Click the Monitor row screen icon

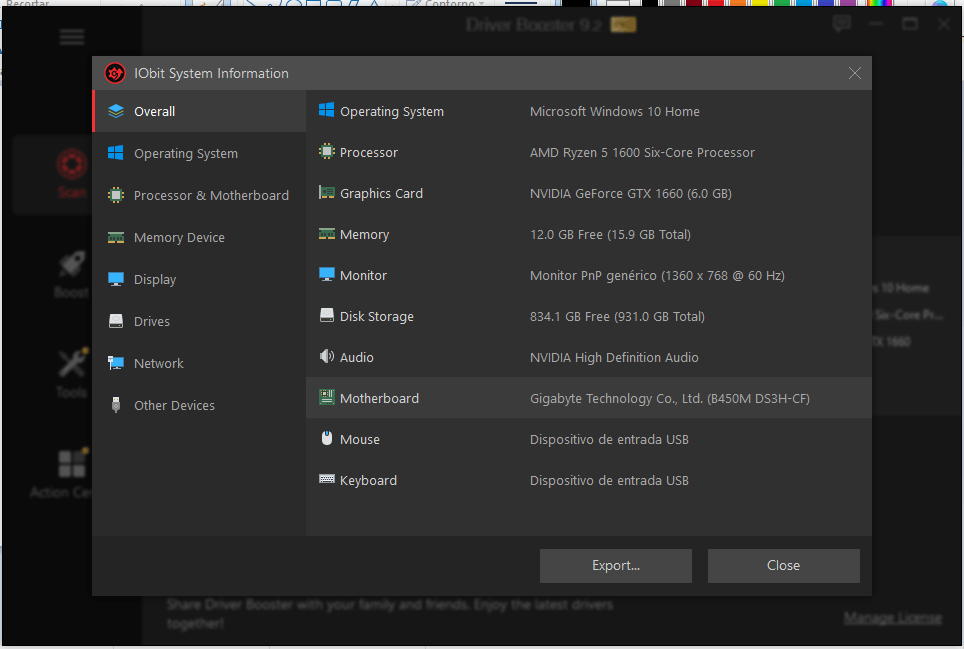point(326,274)
